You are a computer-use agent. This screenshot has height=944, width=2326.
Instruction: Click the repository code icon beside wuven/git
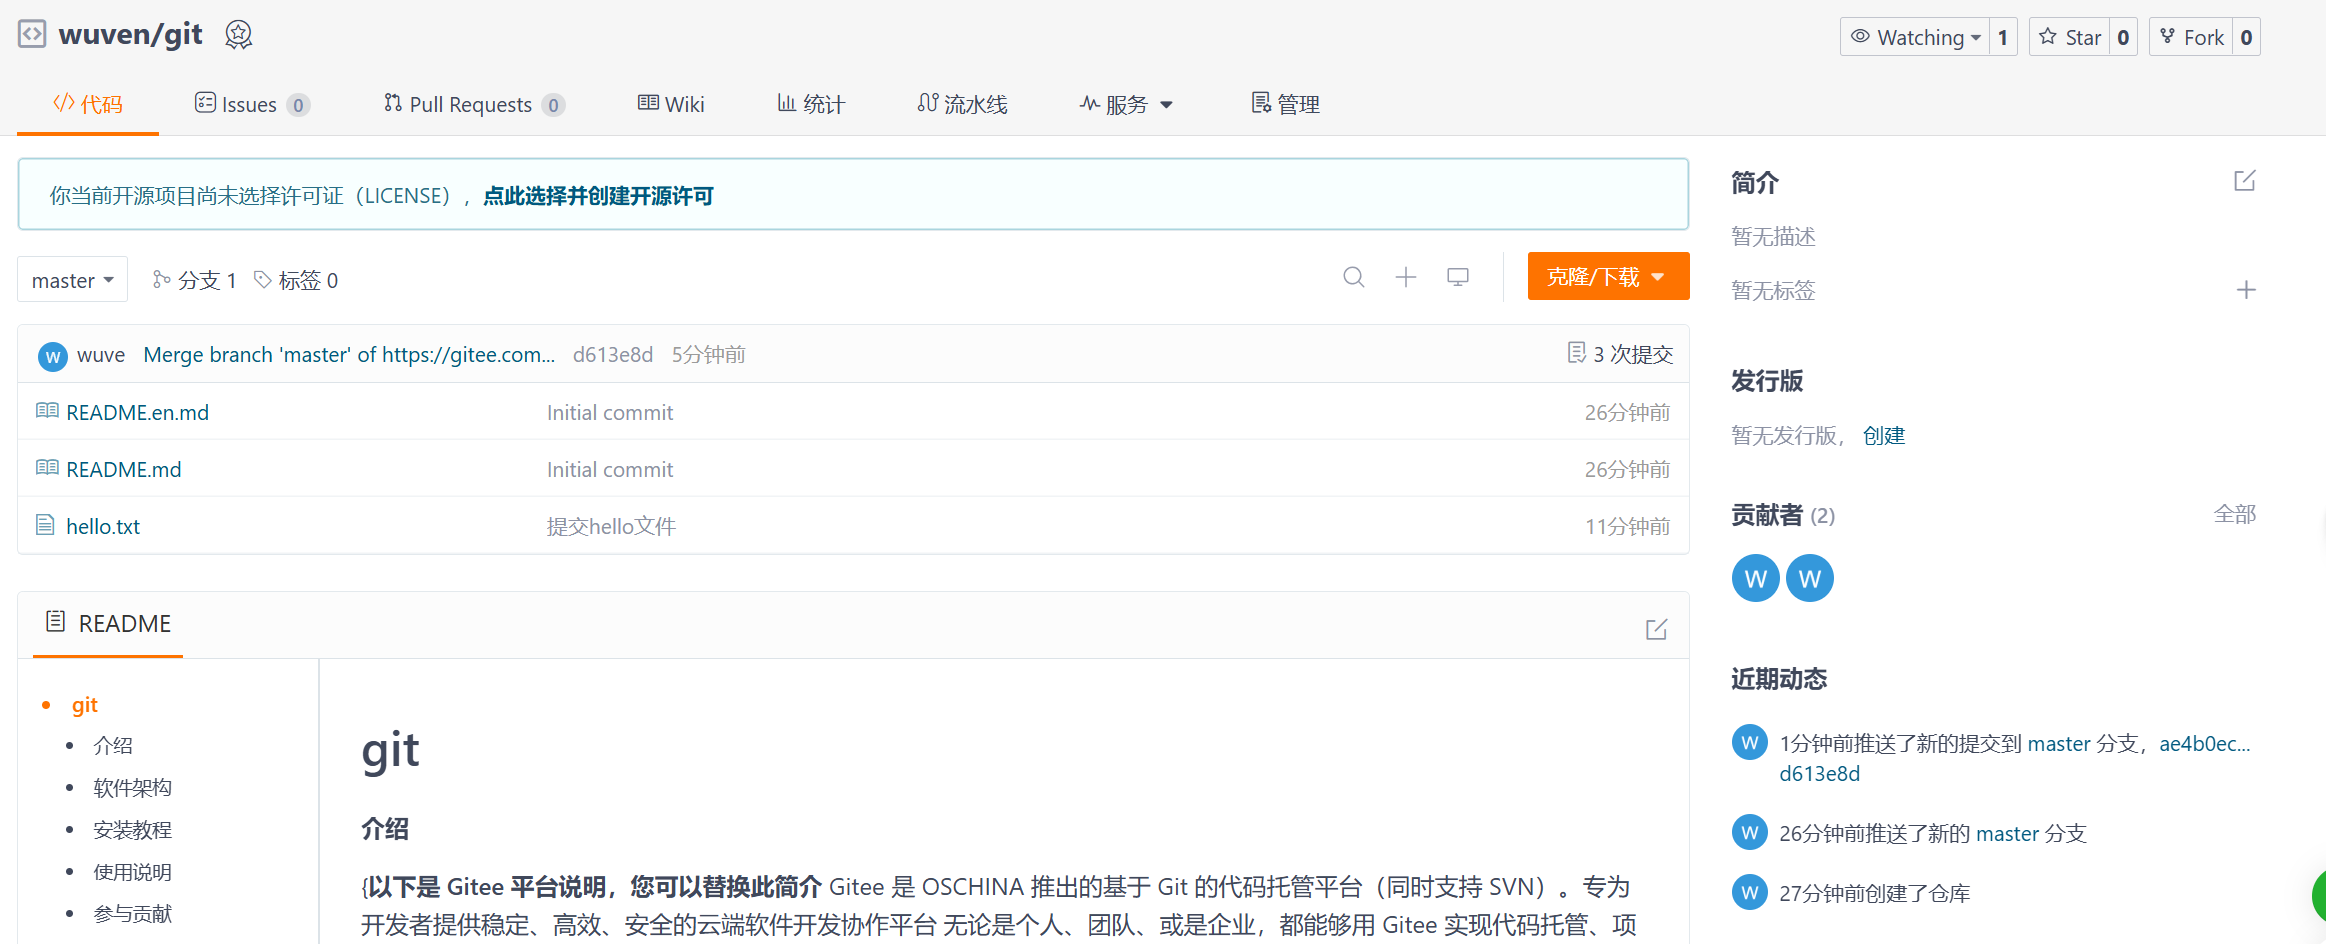[32, 34]
